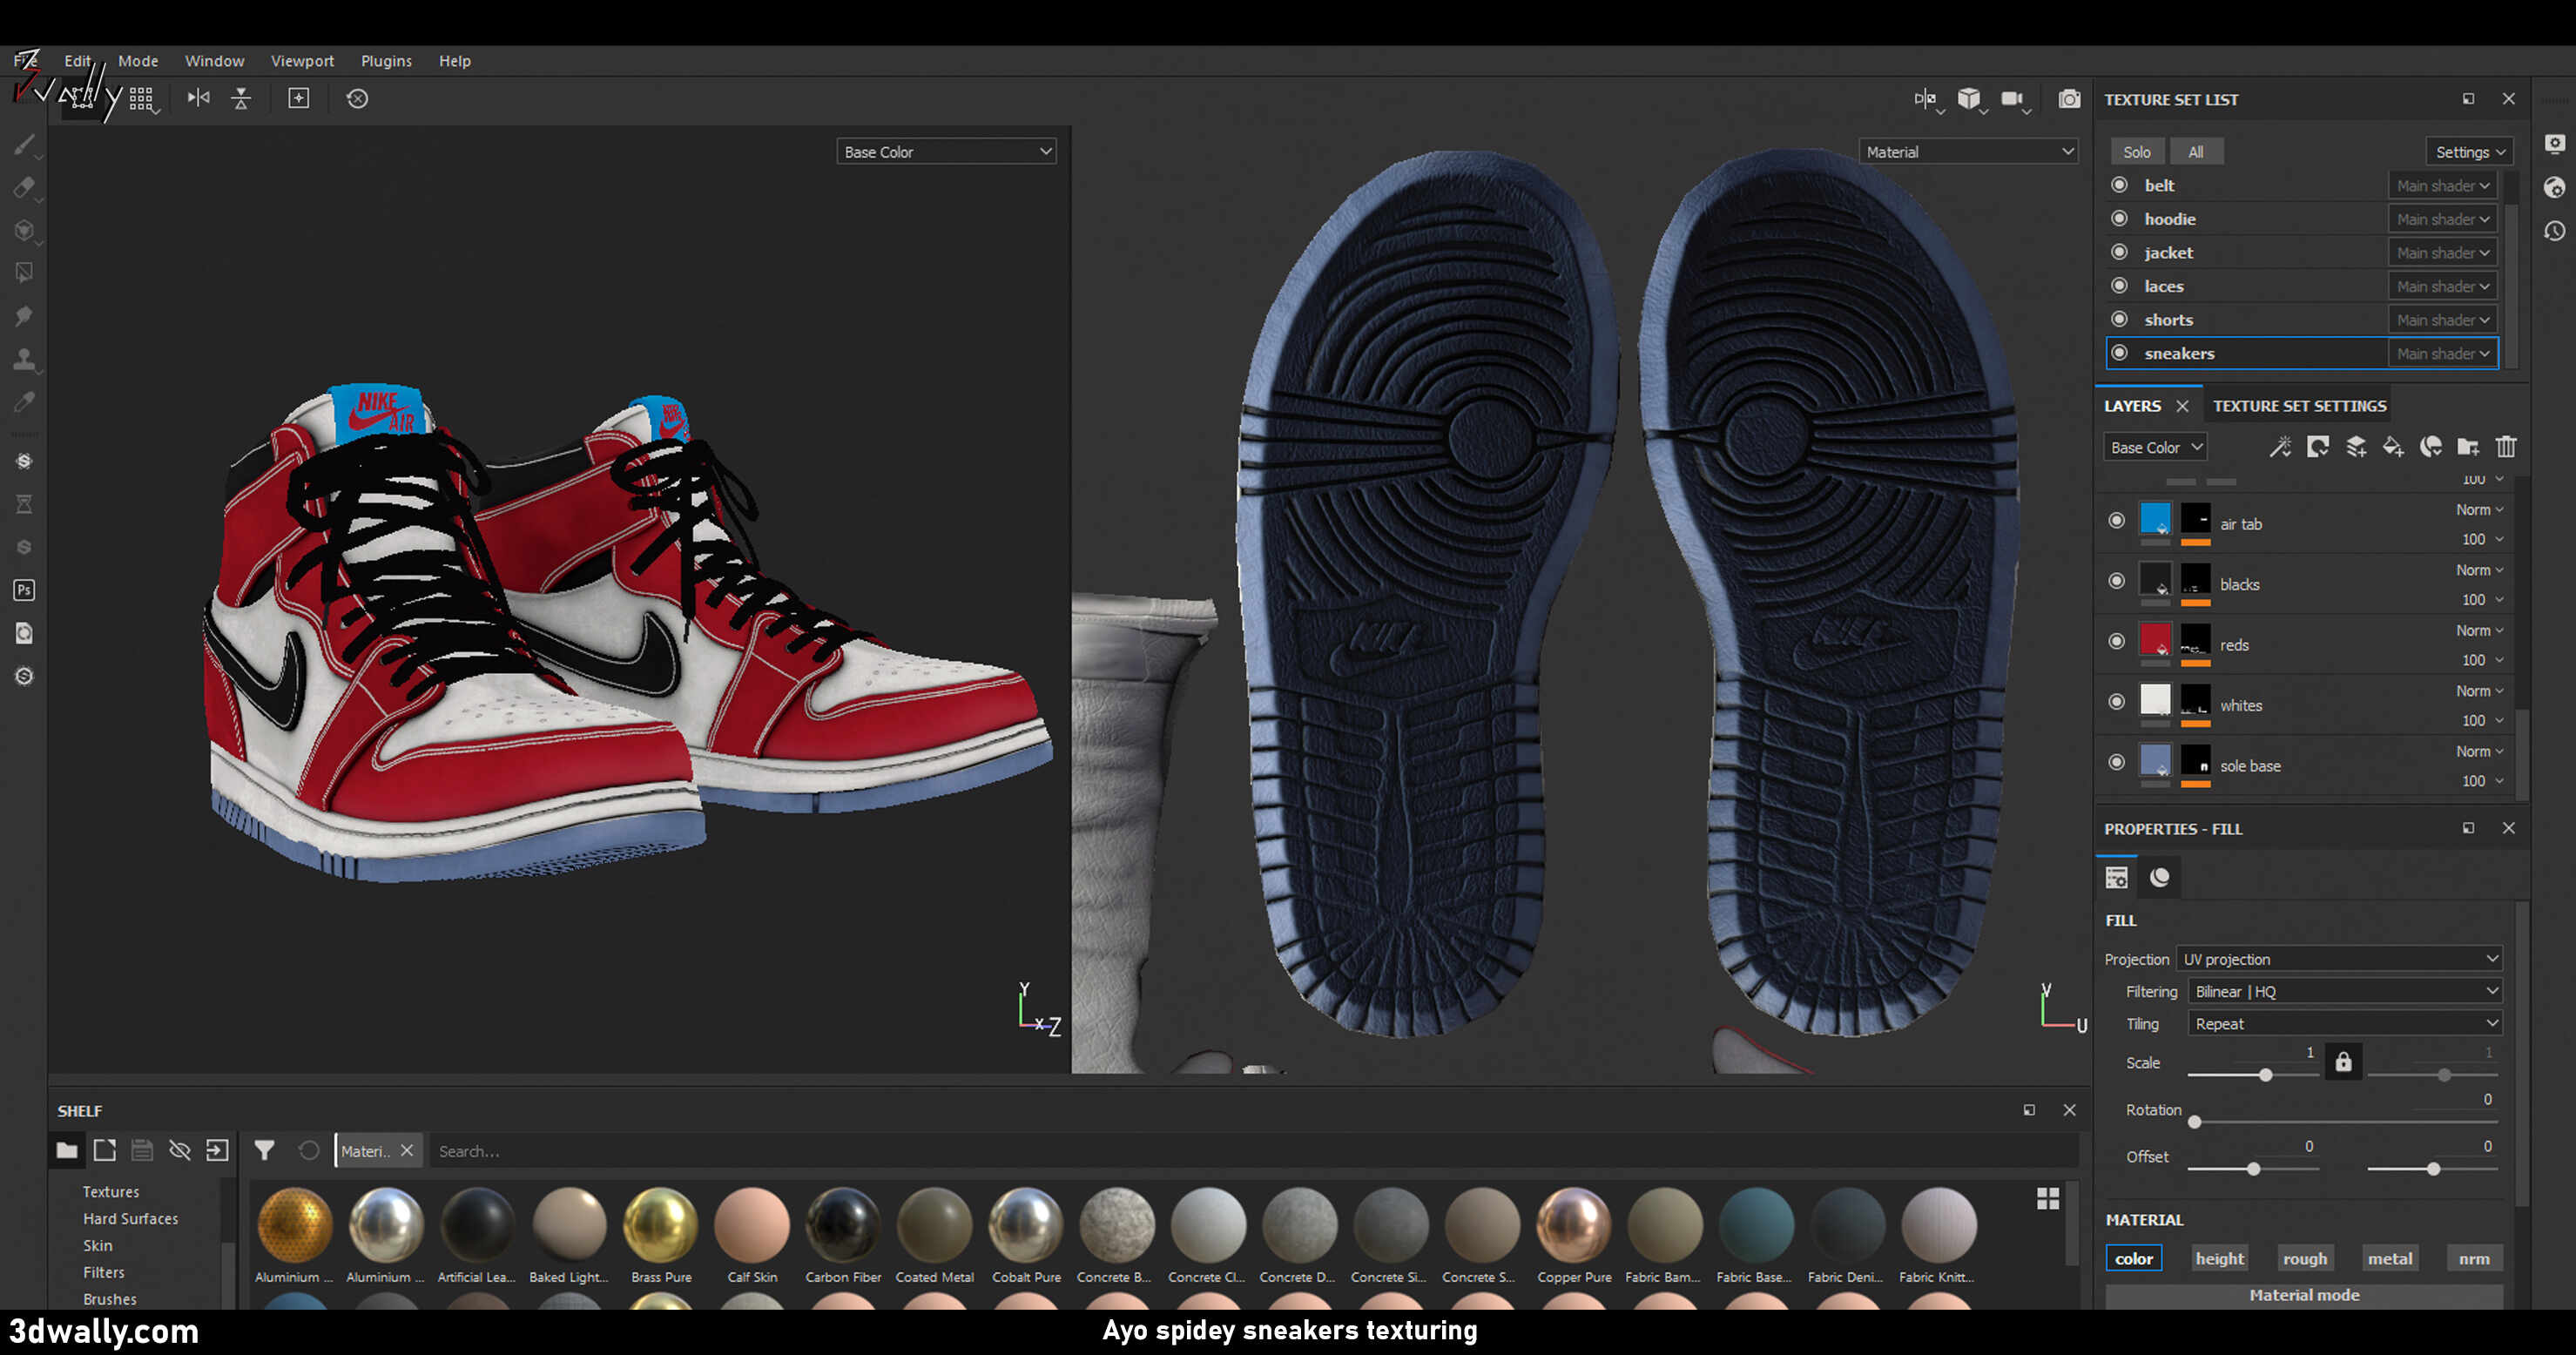Open the Tiling dropdown set to Repeat

tap(2343, 1023)
